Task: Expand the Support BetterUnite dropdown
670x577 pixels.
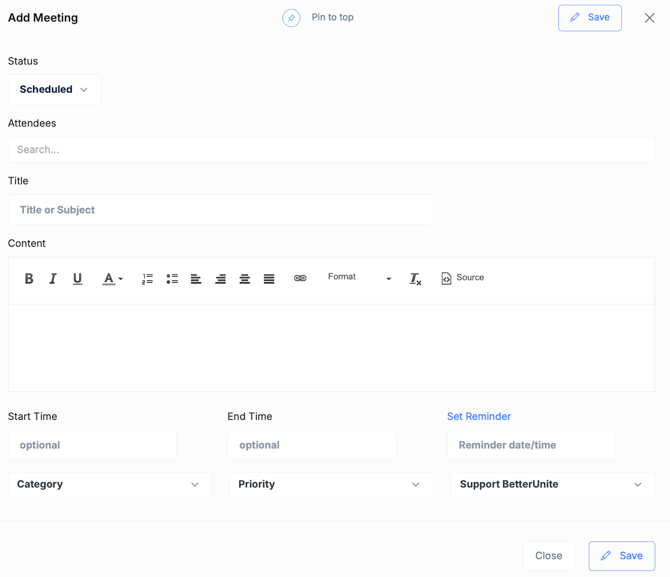Action: (x=551, y=485)
